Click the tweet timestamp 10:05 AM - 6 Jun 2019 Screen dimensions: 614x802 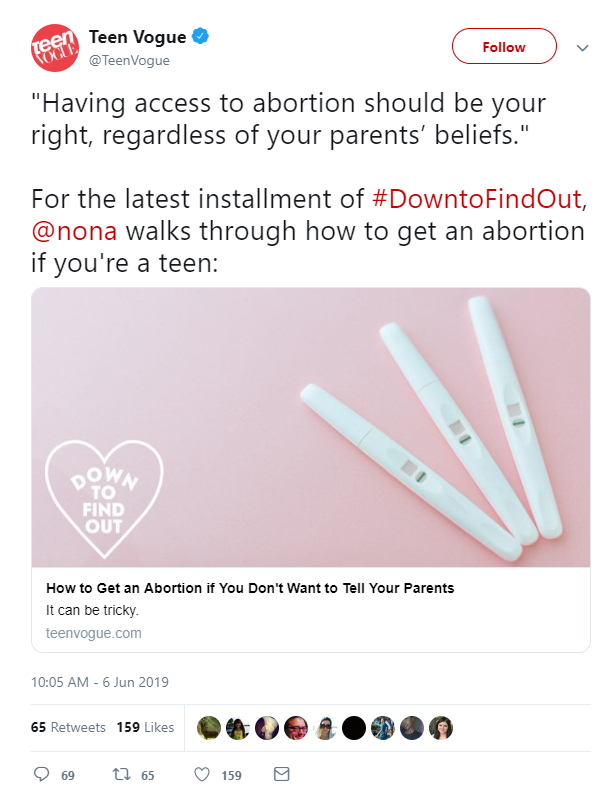point(100,683)
